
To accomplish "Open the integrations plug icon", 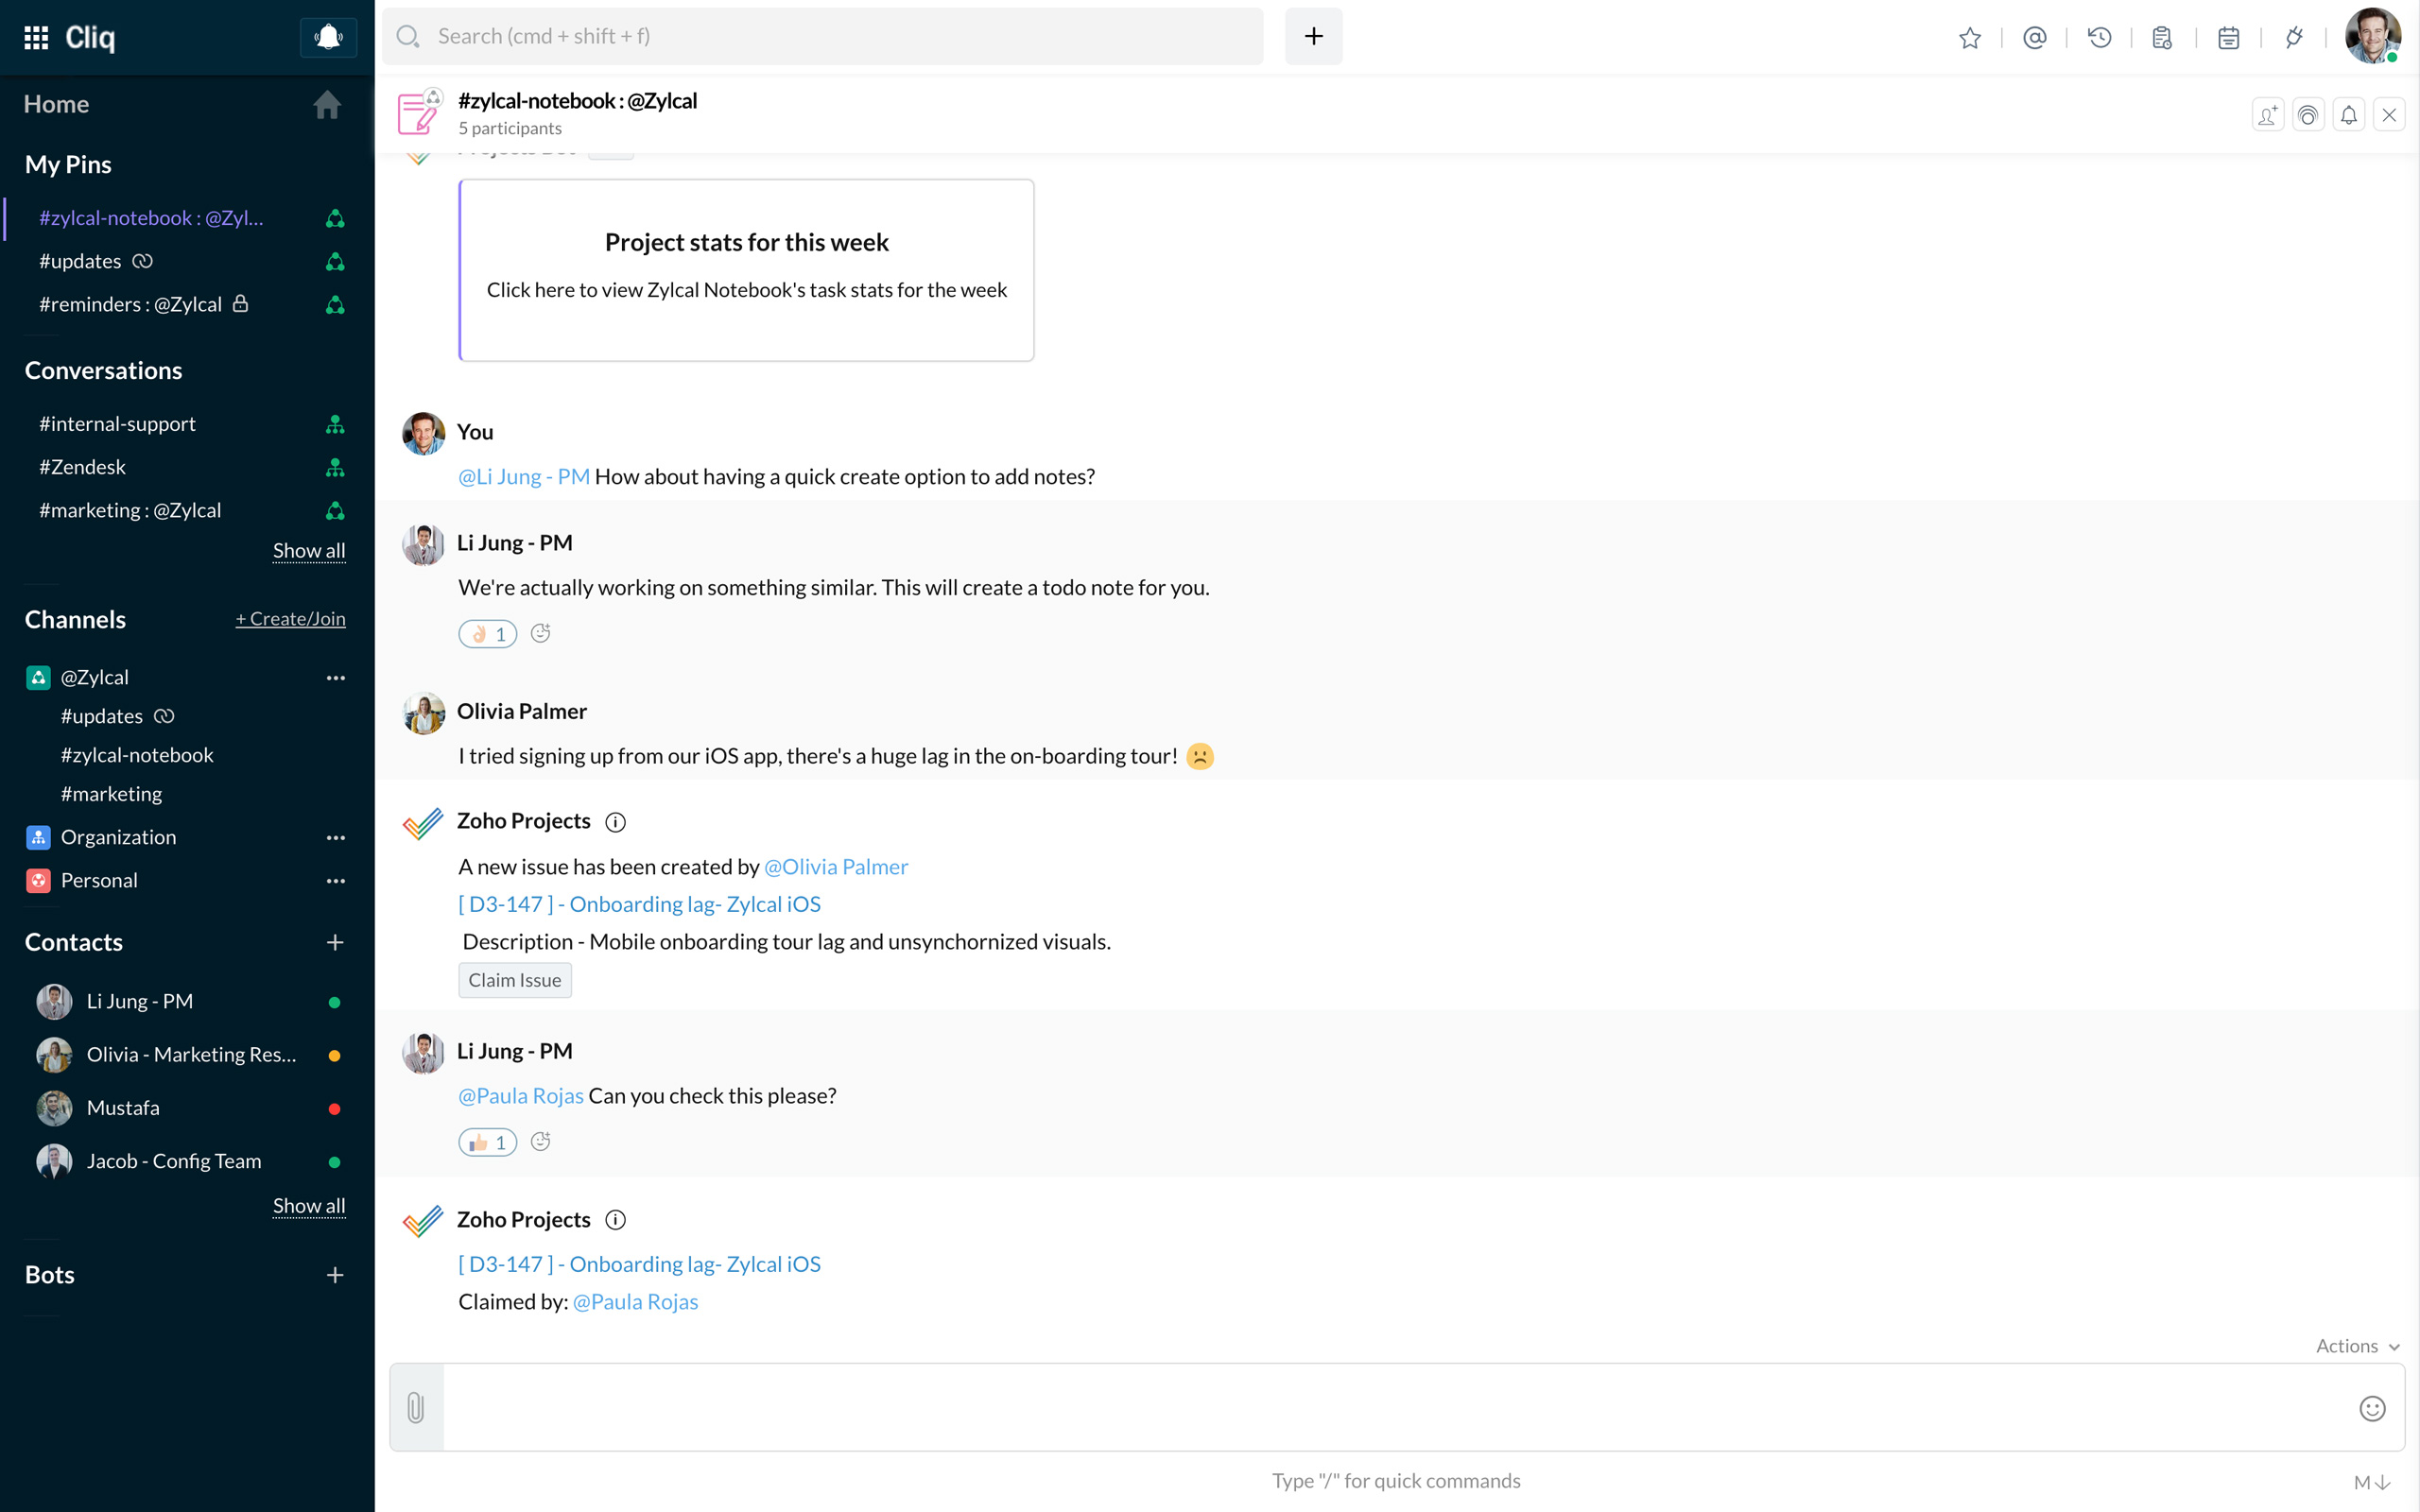I will (2293, 38).
